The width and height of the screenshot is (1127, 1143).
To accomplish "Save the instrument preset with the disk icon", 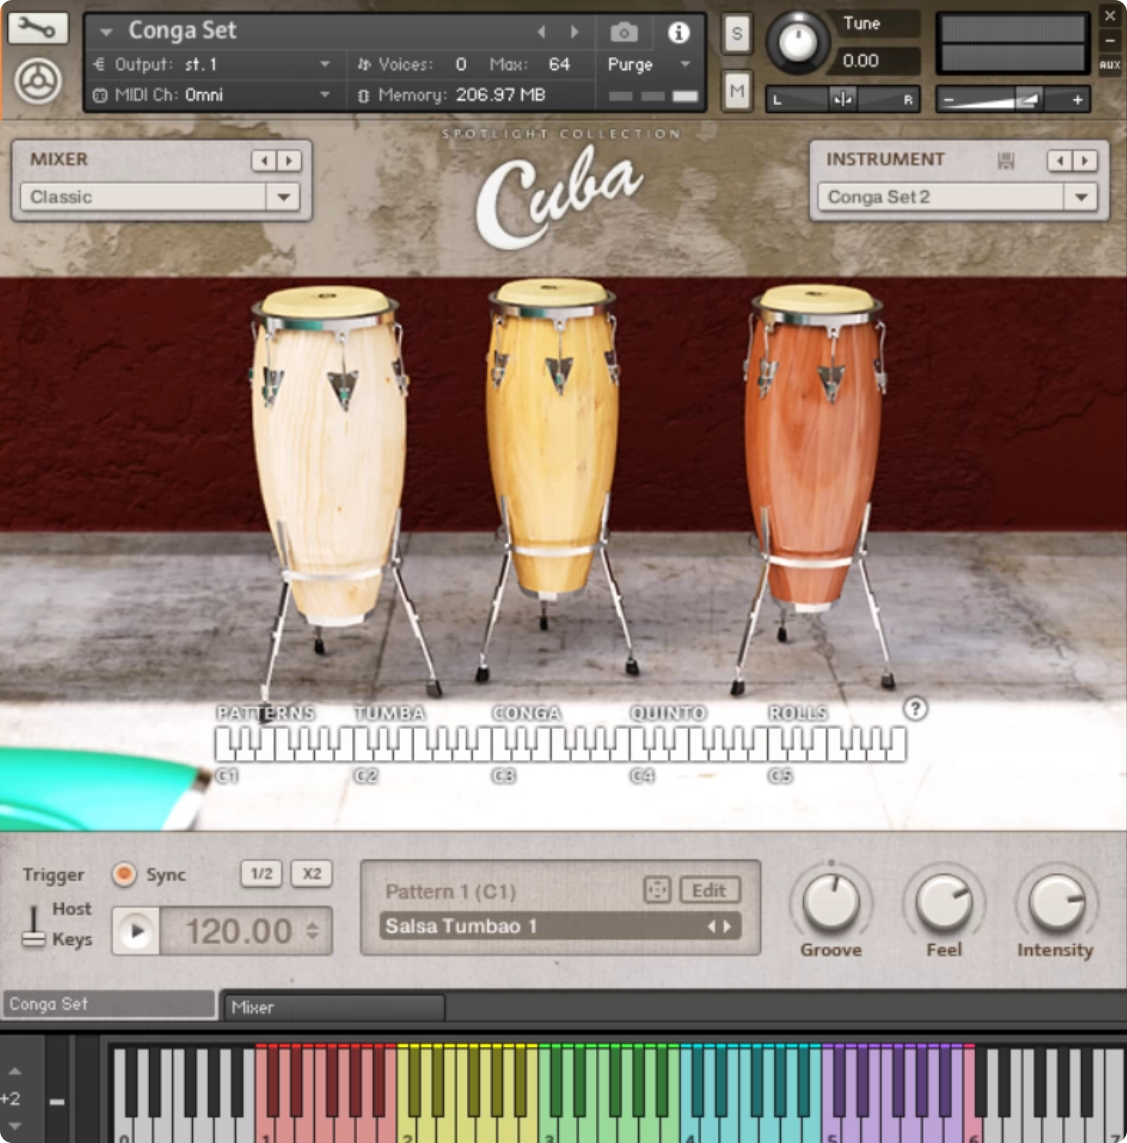I will 1006,160.
